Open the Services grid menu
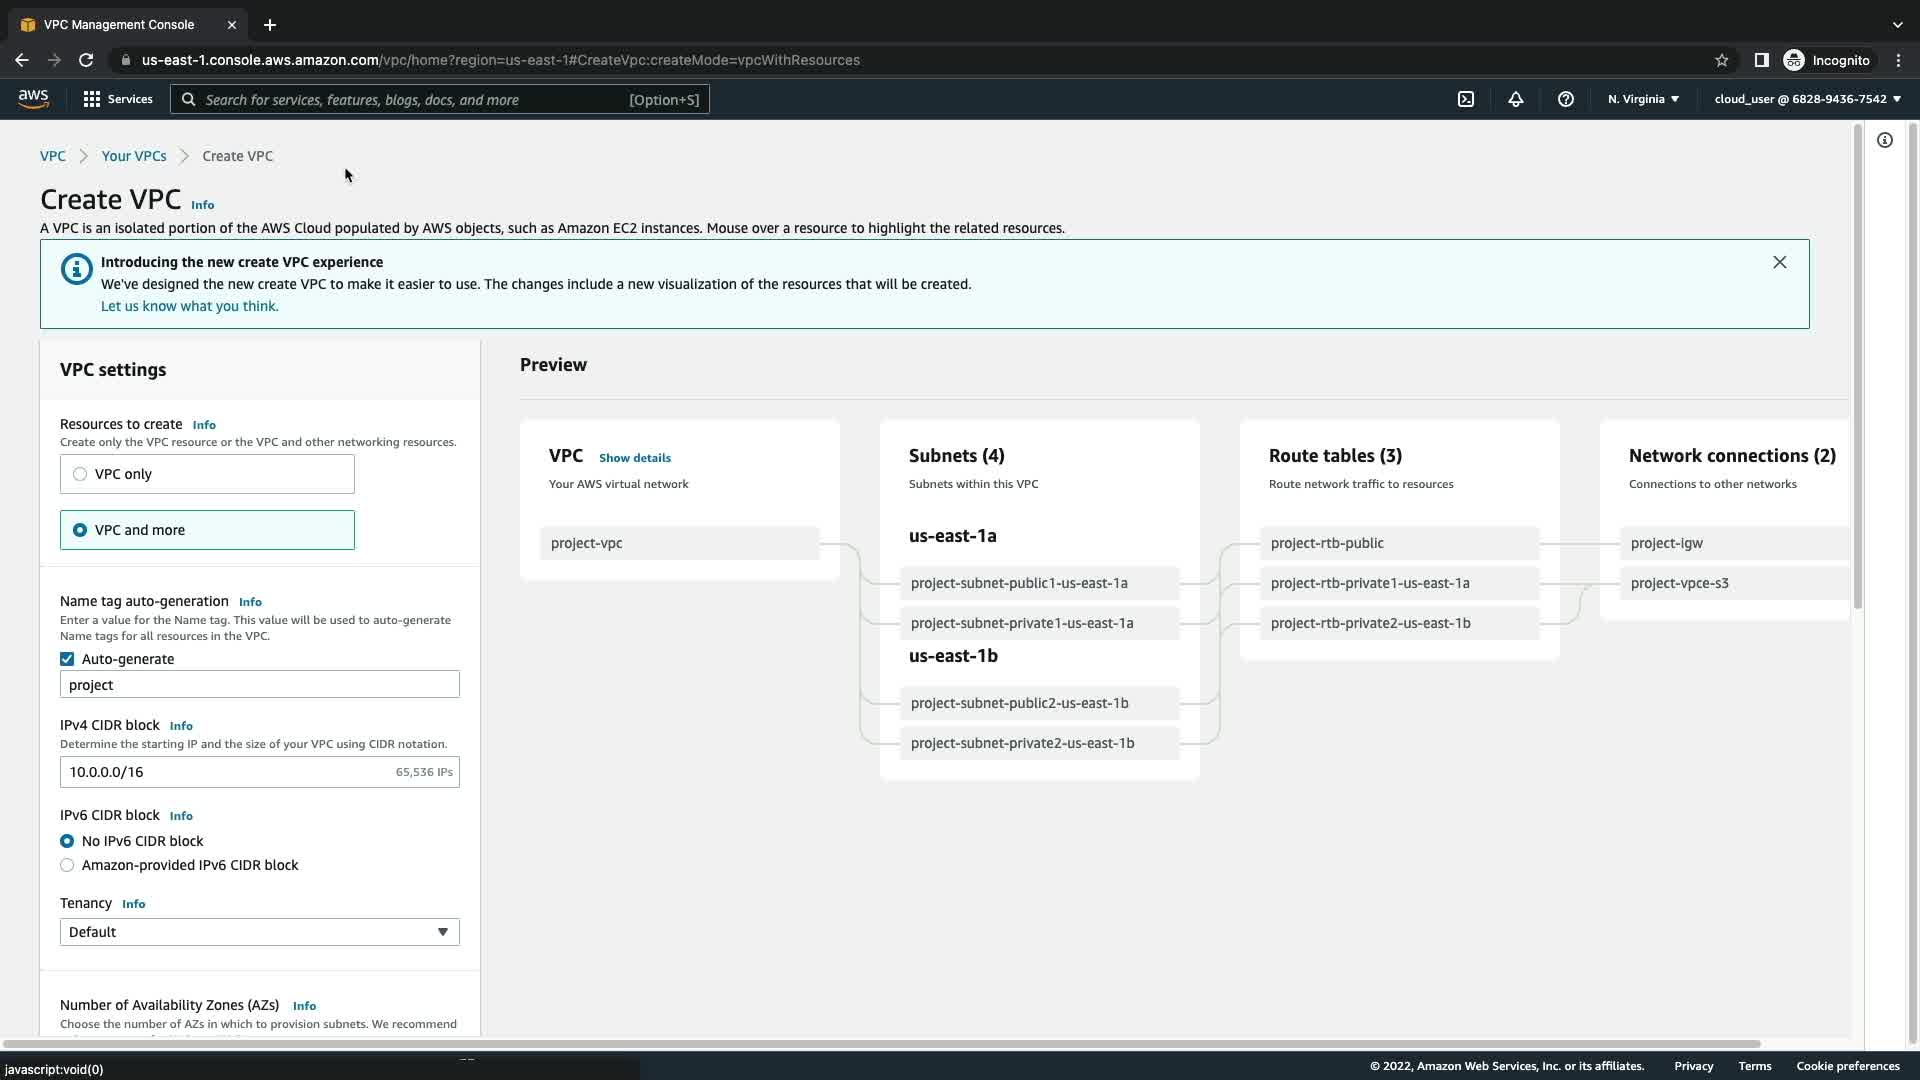Viewport: 1920px width, 1080px height. click(117, 99)
